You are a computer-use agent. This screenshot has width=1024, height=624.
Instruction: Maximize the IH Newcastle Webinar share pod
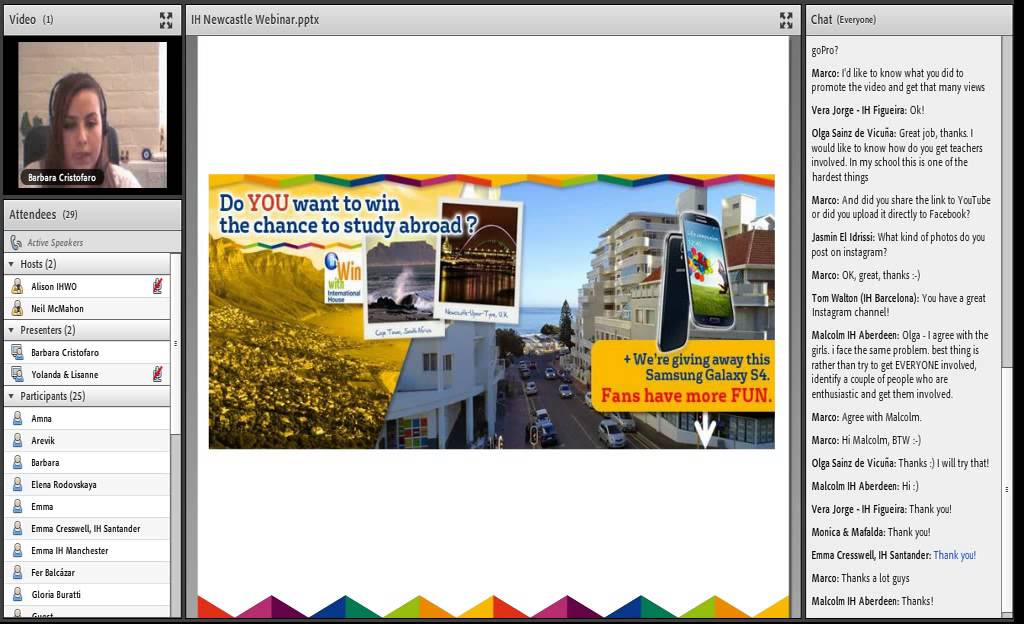(786, 20)
